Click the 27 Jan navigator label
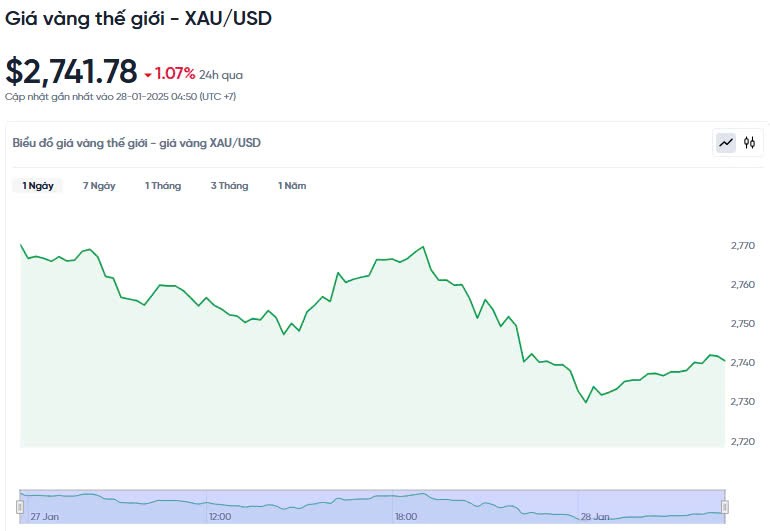 44,517
